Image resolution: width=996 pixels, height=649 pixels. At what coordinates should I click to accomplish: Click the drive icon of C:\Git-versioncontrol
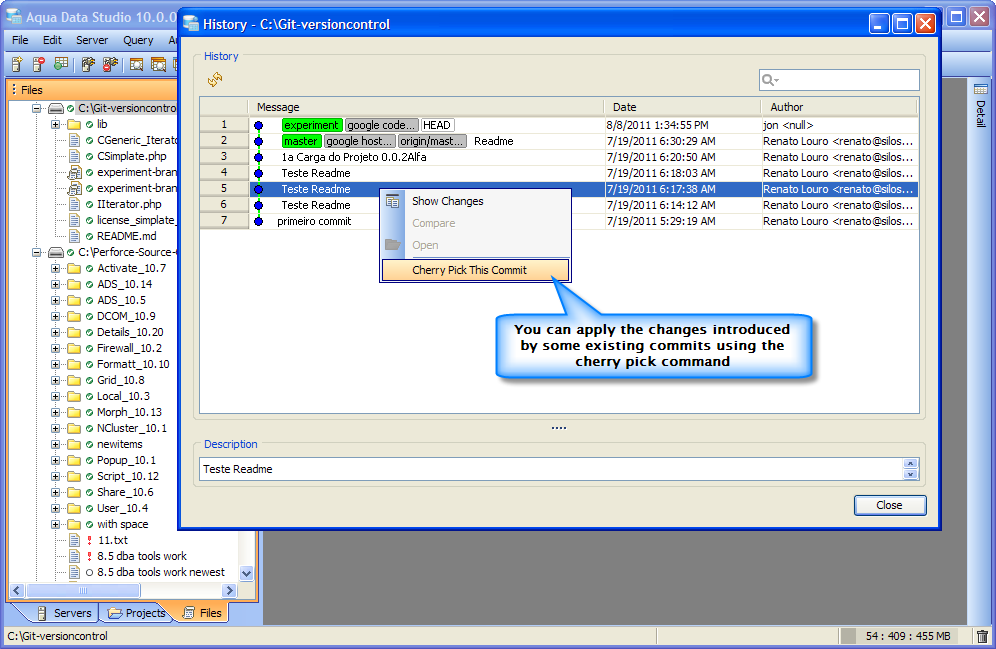coord(57,108)
